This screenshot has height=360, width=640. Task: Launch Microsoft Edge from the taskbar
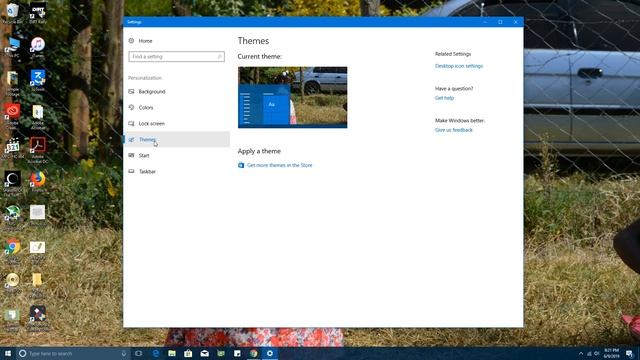(156, 353)
